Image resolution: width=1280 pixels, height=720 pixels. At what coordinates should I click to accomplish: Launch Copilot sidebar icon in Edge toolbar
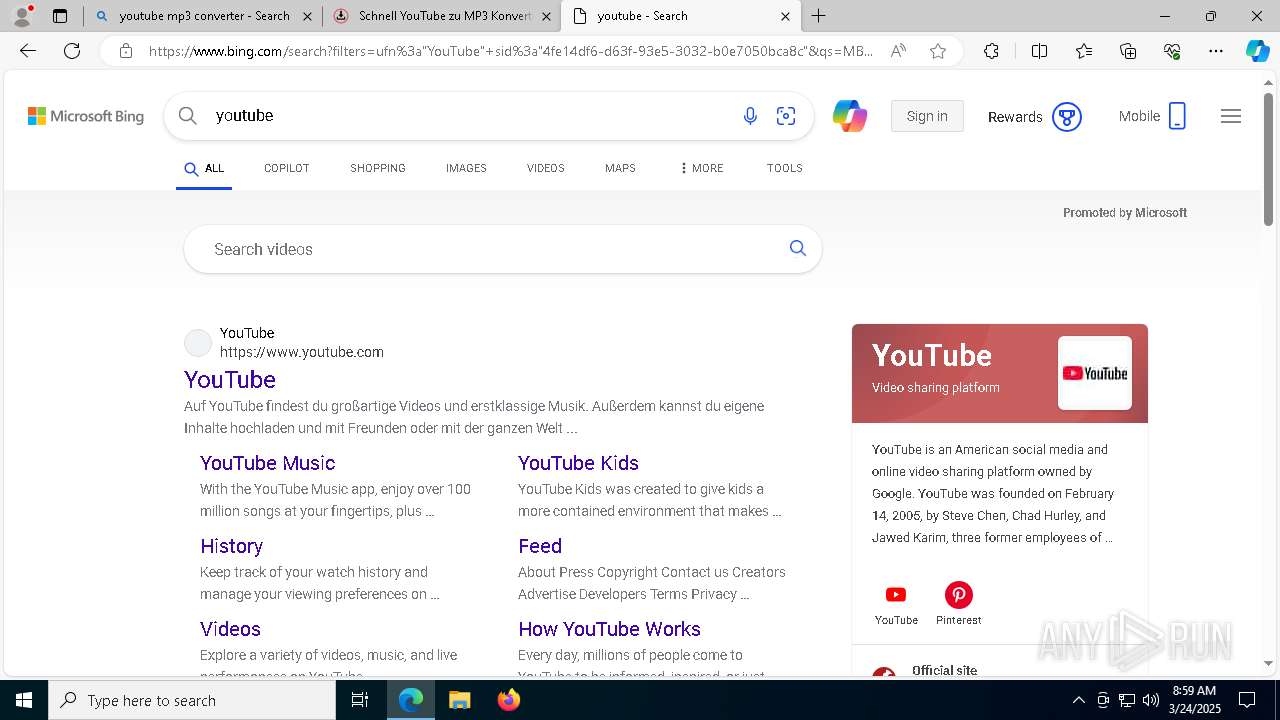pyautogui.click(x=1258, y=51)
